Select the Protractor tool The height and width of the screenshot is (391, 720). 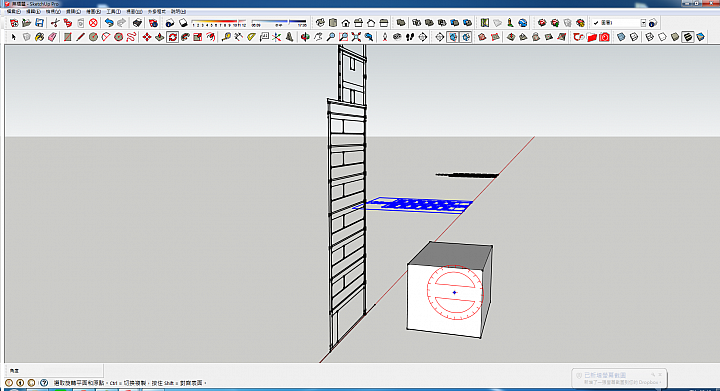tap(251, 37)
